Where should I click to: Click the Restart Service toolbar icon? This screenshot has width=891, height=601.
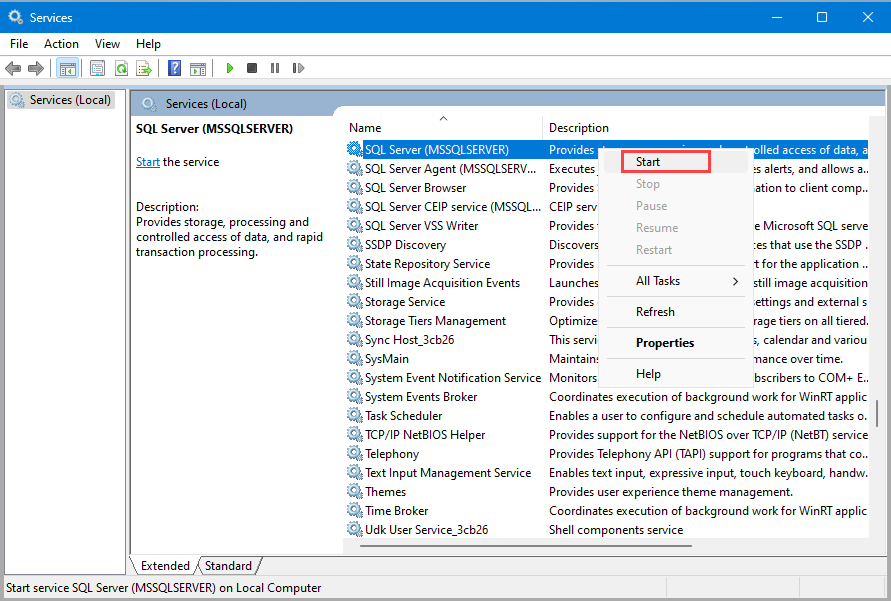coord(298,68)
